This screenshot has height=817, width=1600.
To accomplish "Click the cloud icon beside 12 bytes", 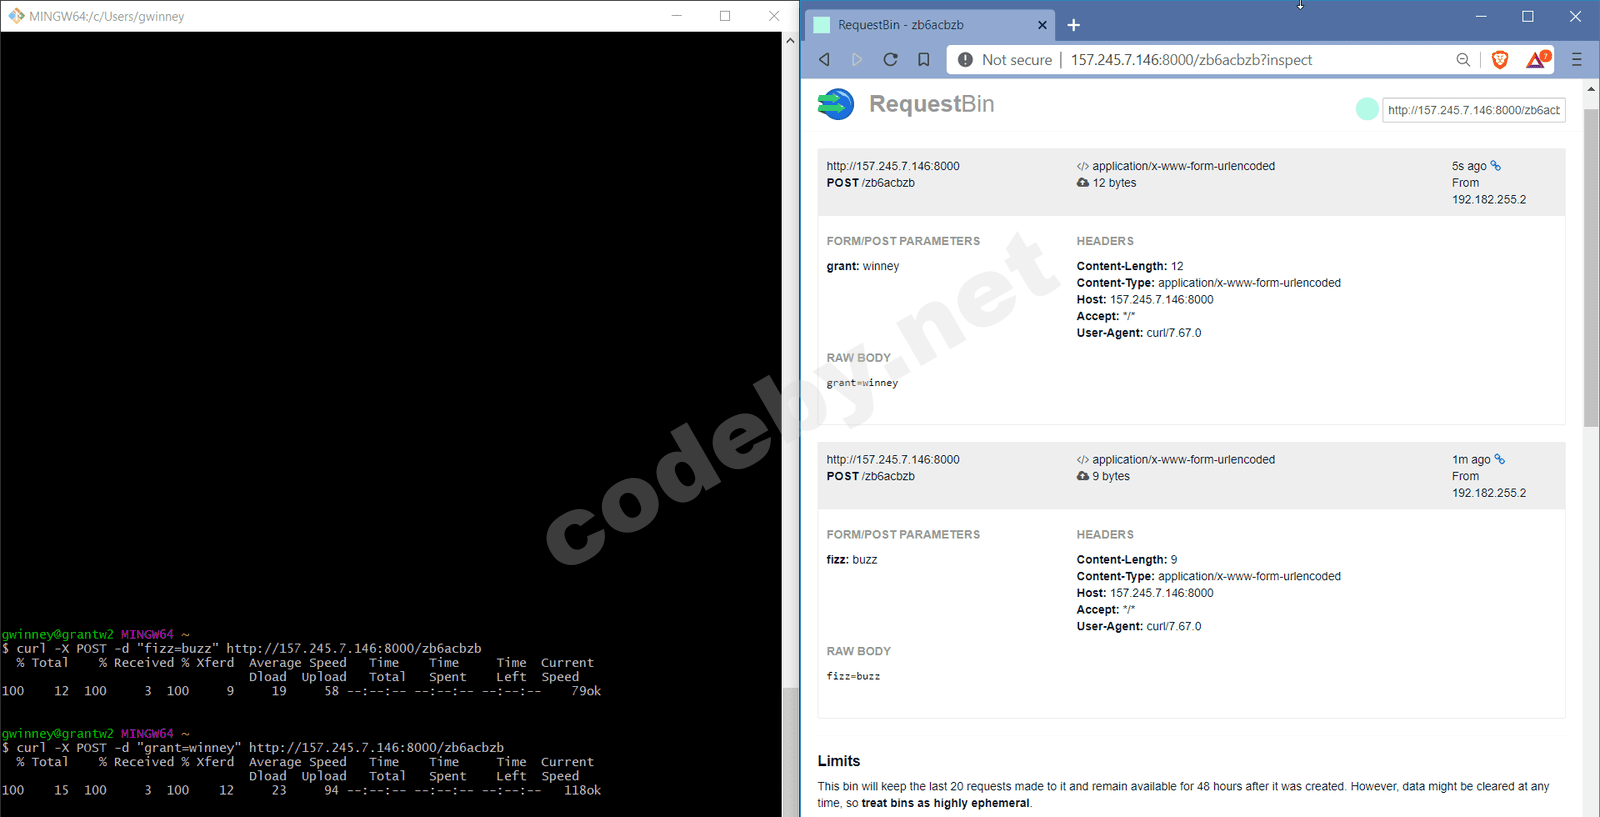I will (x=1083, y=183).
